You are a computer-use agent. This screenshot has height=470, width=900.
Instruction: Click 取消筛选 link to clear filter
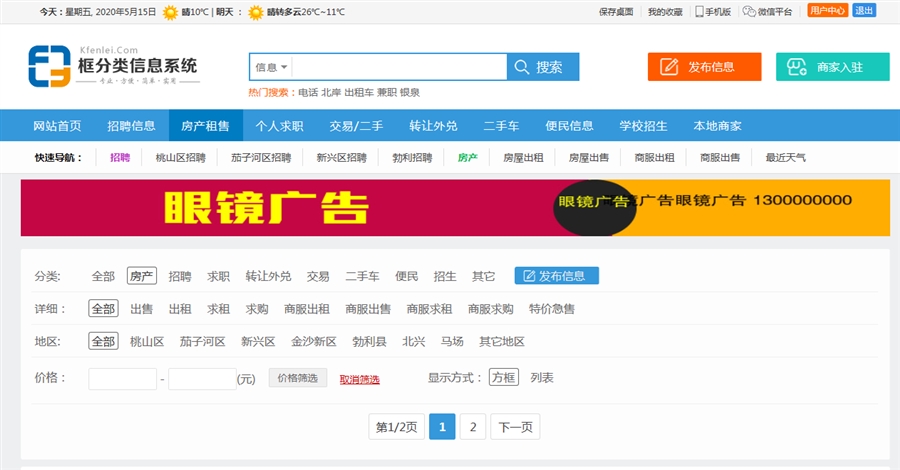(x=359, y=379)
